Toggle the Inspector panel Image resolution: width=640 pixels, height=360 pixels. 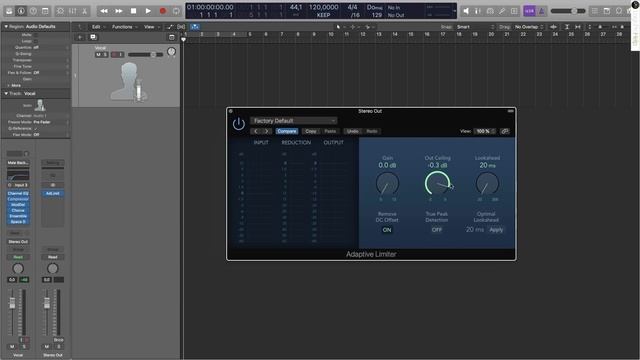tap(21, 11)
